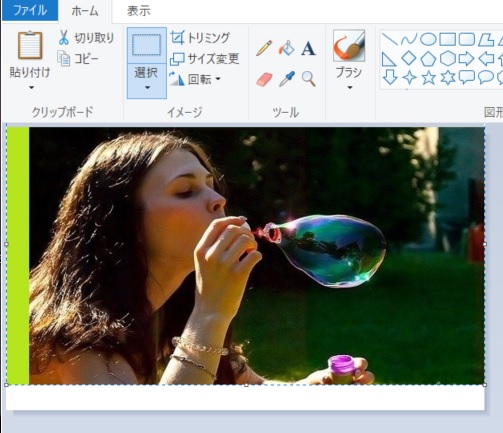Select the Pencil tool
Screen dimensions: 503x433
click(264, 48)
